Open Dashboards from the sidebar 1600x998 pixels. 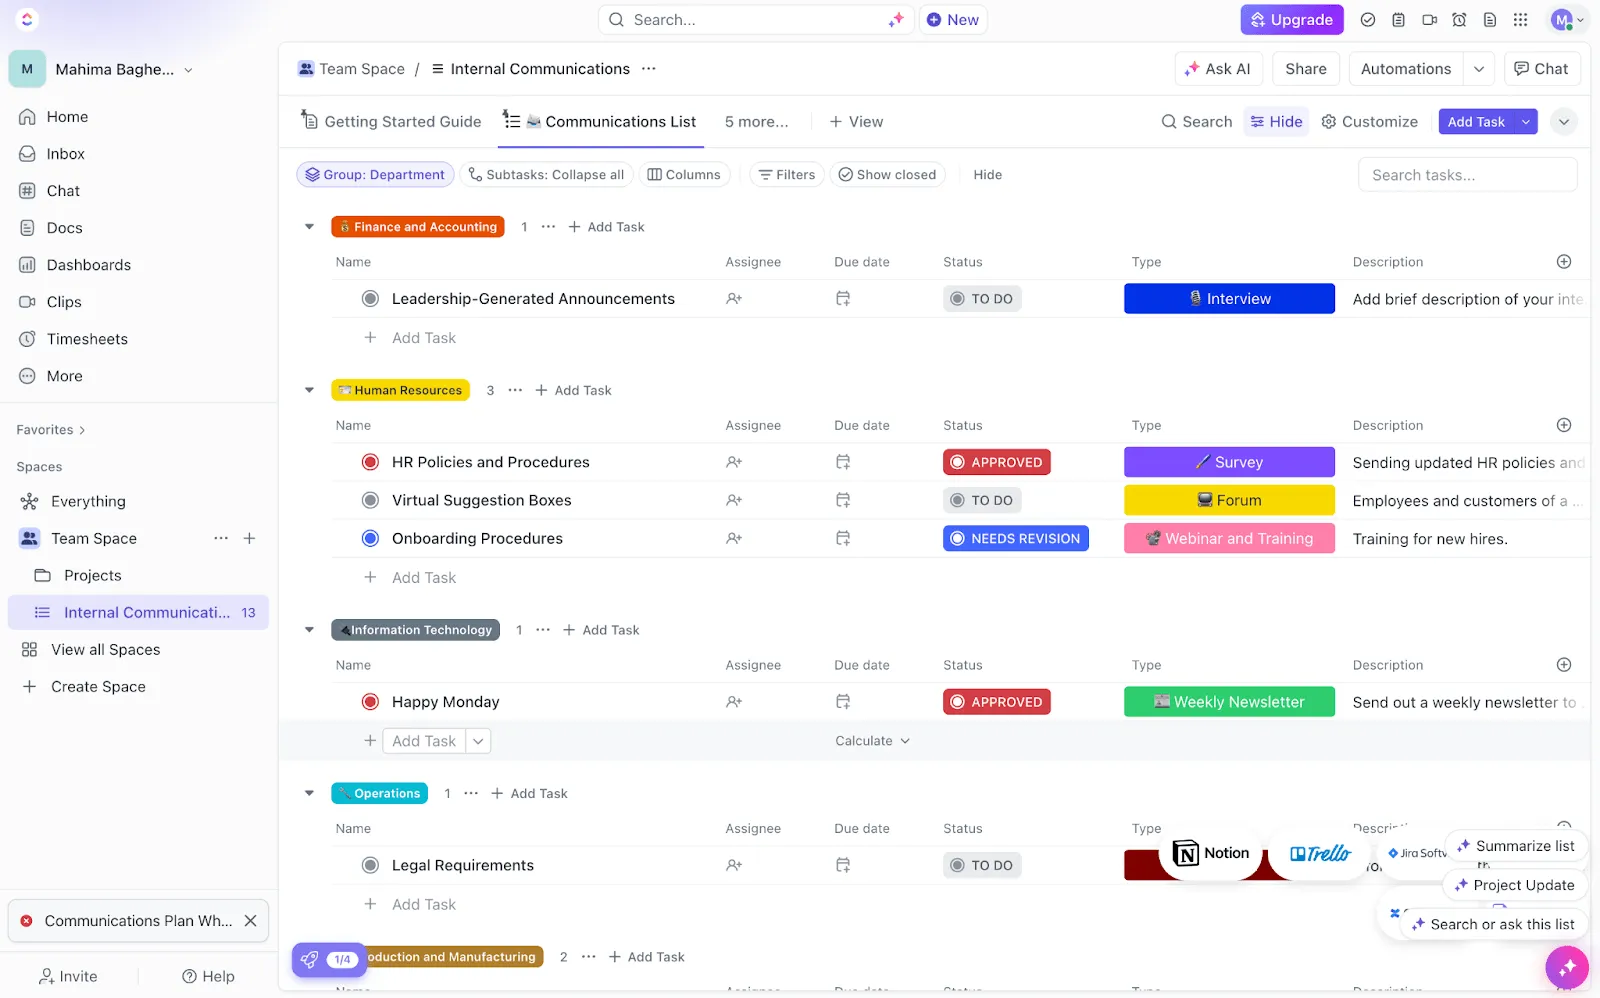coord(88,265)
